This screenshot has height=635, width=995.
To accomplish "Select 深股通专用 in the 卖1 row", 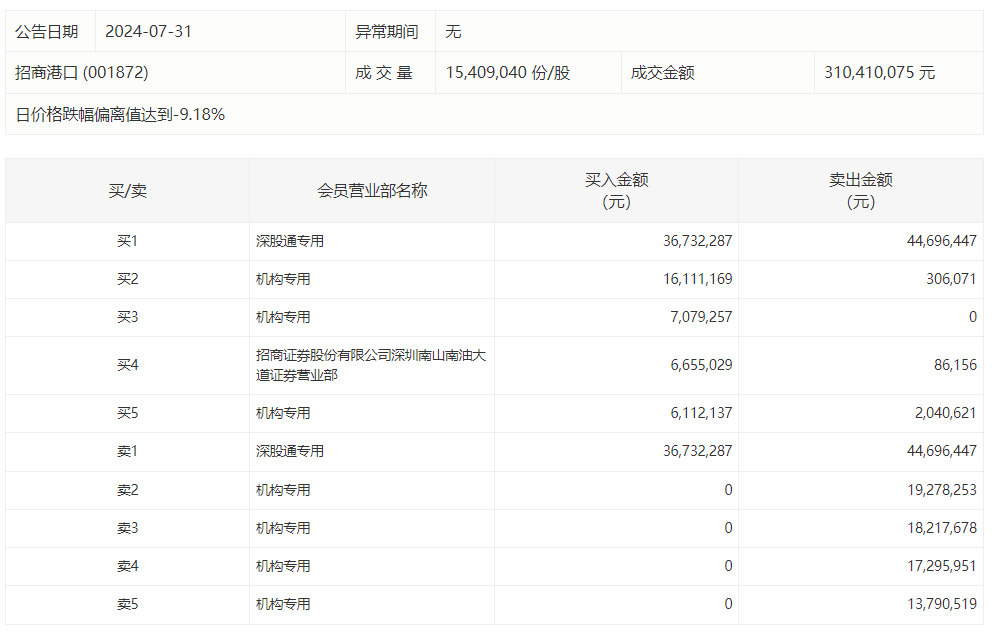I will coord(289,452).
